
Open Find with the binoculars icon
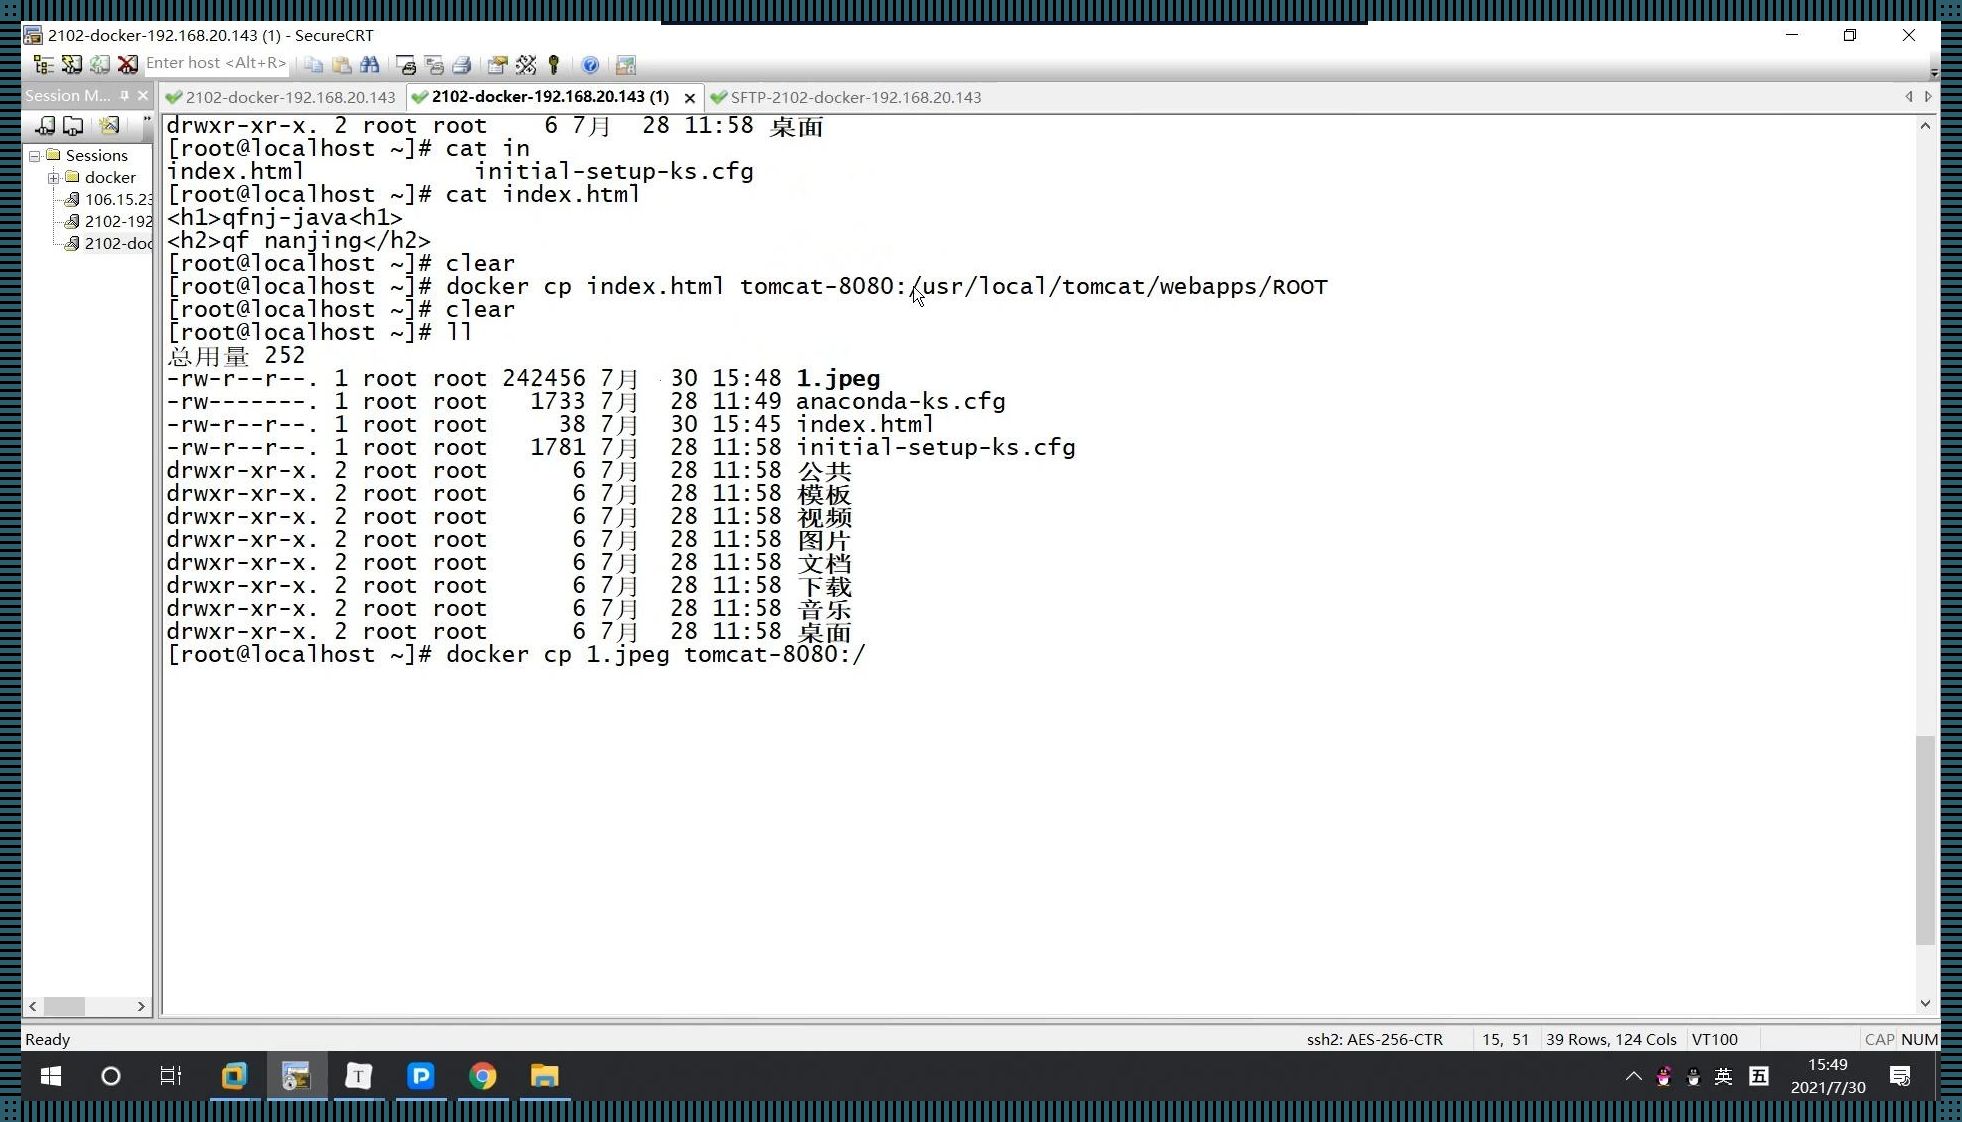click(370, 65)
